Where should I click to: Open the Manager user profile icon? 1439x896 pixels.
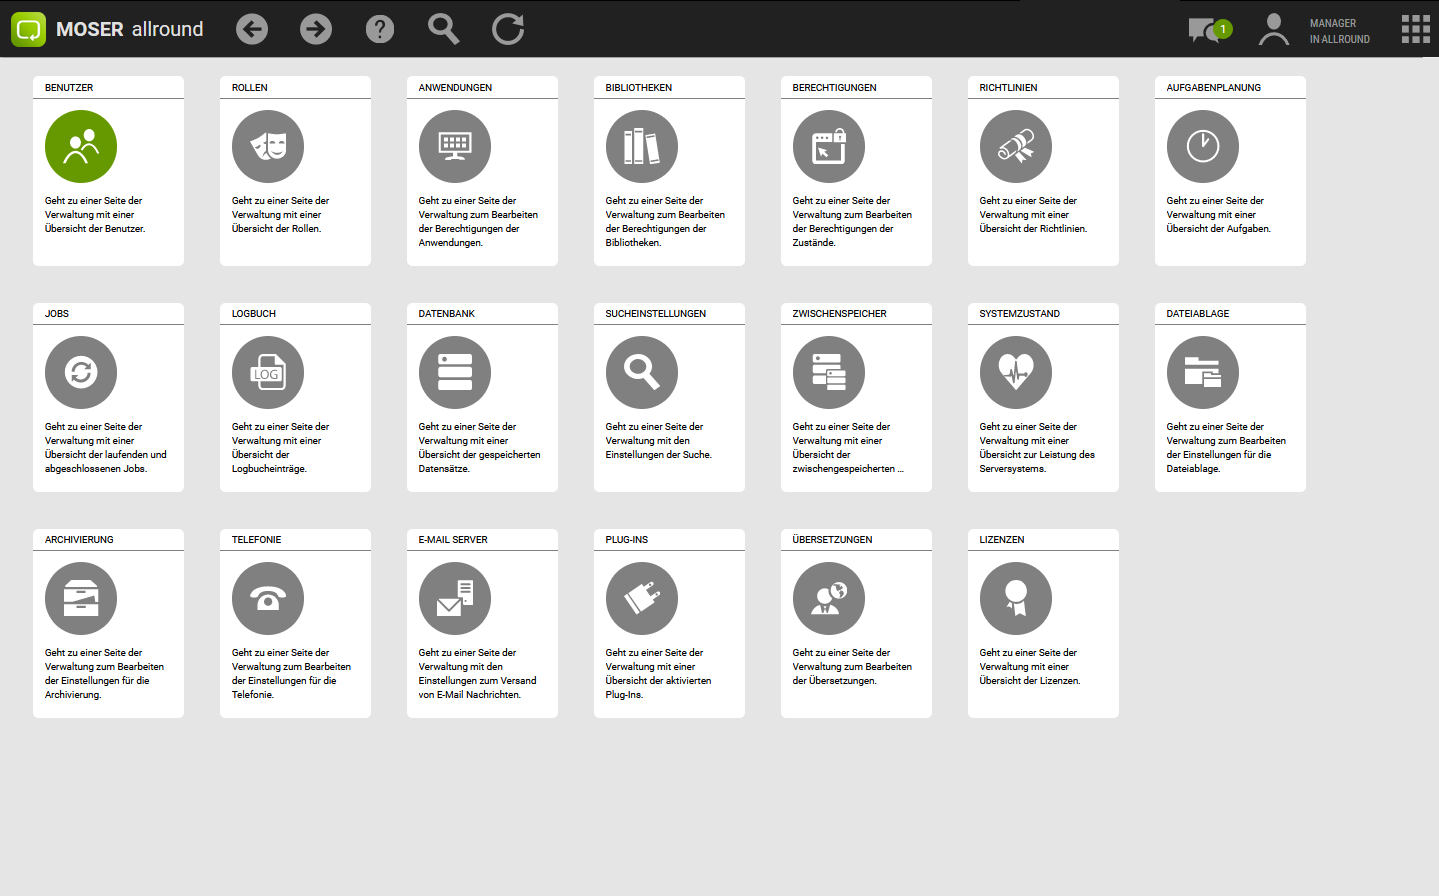[1273, 30]
